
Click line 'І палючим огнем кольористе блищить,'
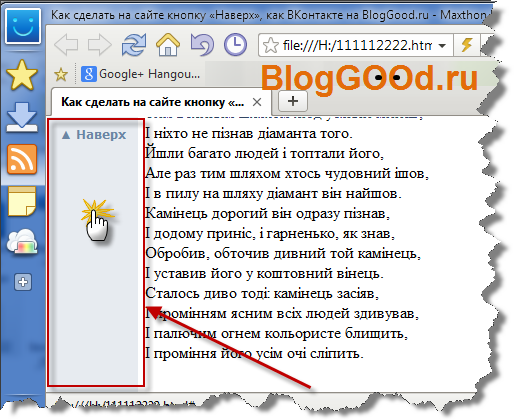click(x=276, y=334)
